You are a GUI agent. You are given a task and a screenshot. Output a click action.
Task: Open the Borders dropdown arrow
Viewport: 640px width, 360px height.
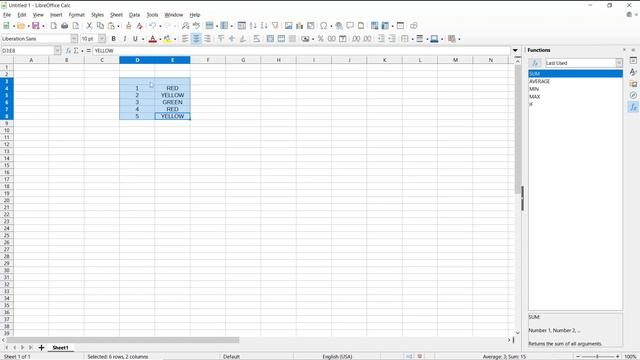coord(412,39)
